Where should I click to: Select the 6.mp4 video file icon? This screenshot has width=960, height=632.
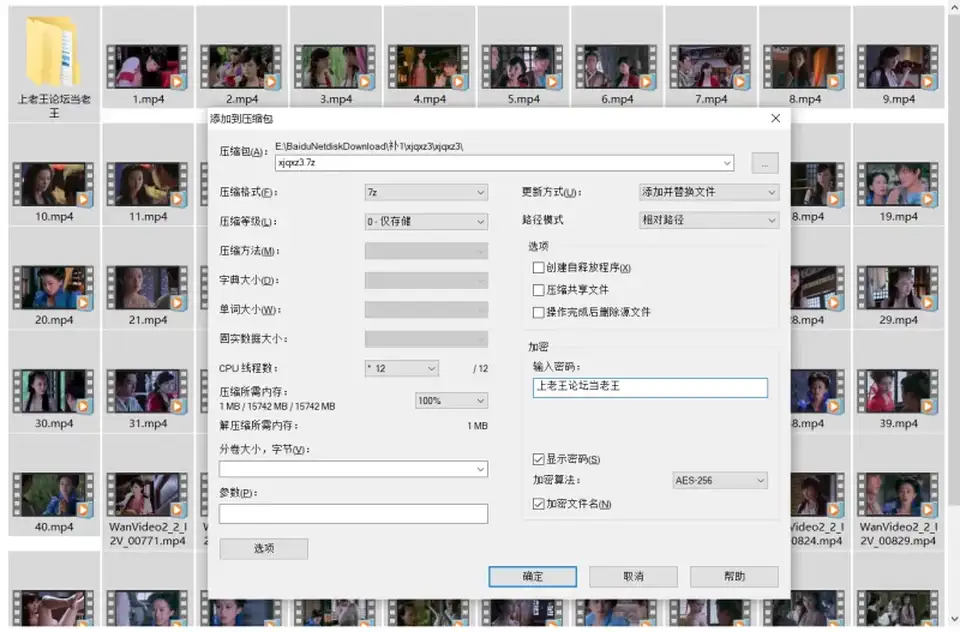click(x=617, y=67)
